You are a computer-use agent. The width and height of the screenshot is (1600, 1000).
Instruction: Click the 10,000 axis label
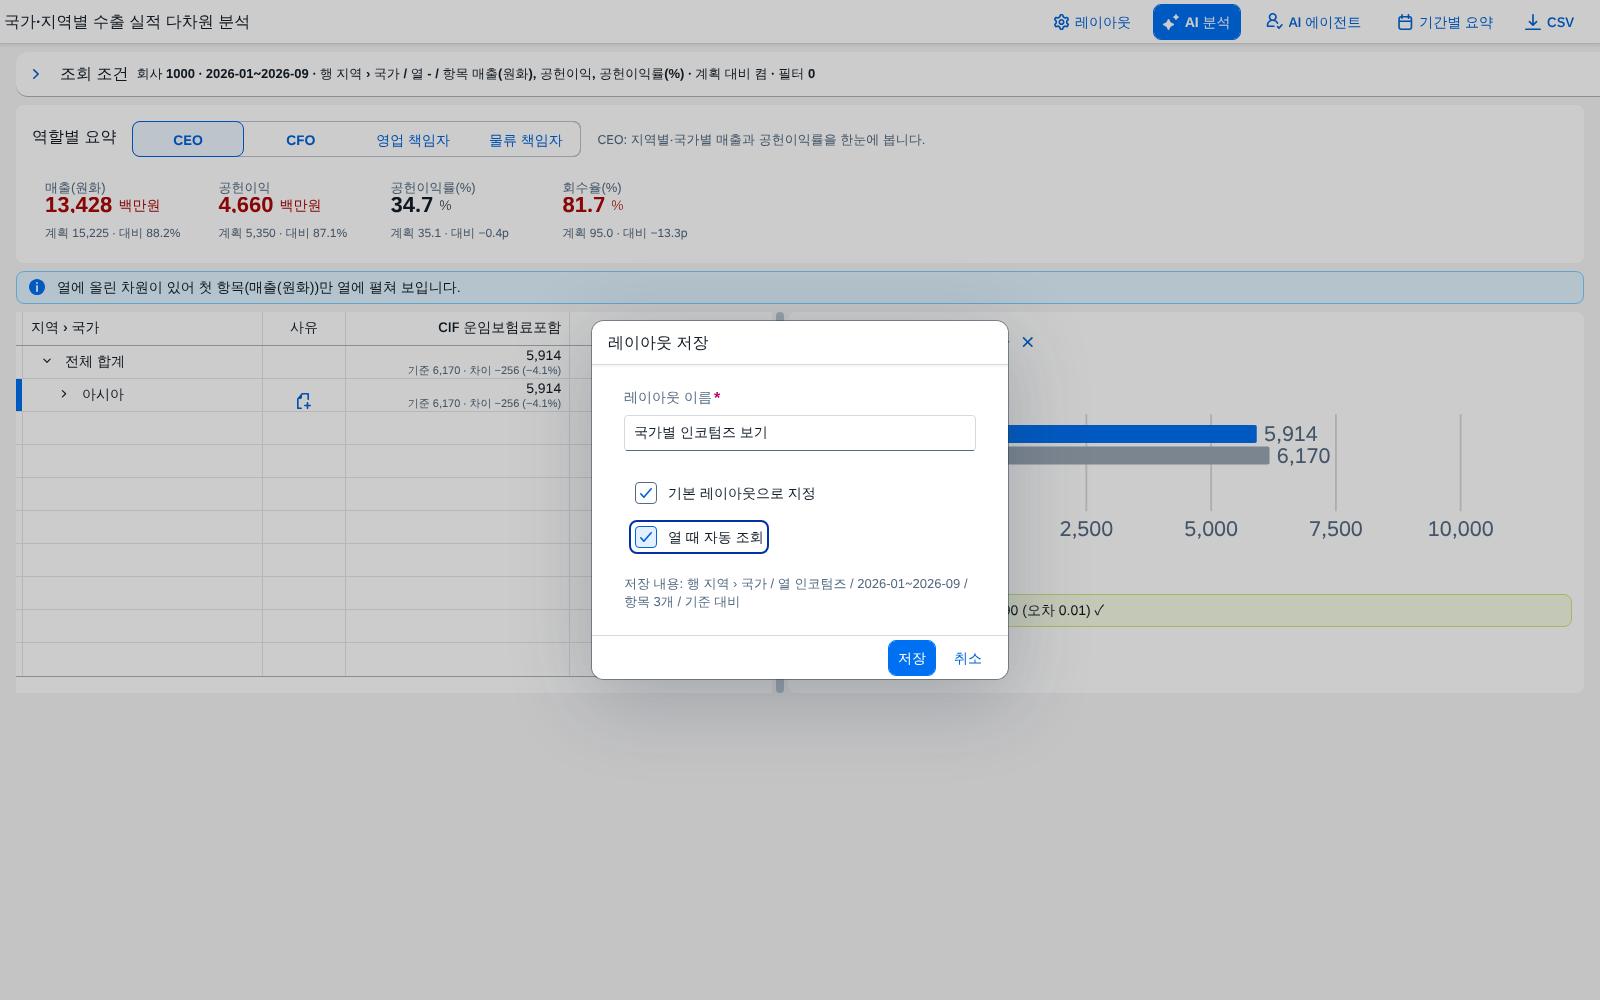tap(1460, 529)
